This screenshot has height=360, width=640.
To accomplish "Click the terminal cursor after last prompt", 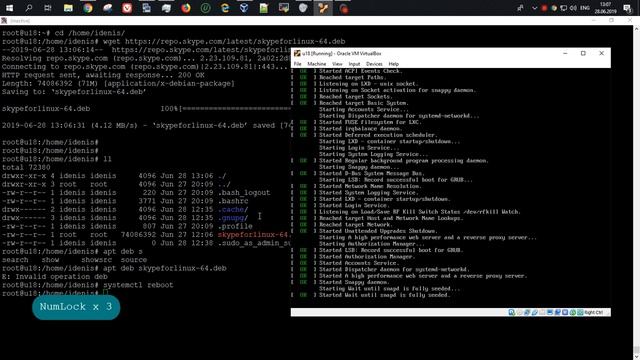I will tap(105, 293).
